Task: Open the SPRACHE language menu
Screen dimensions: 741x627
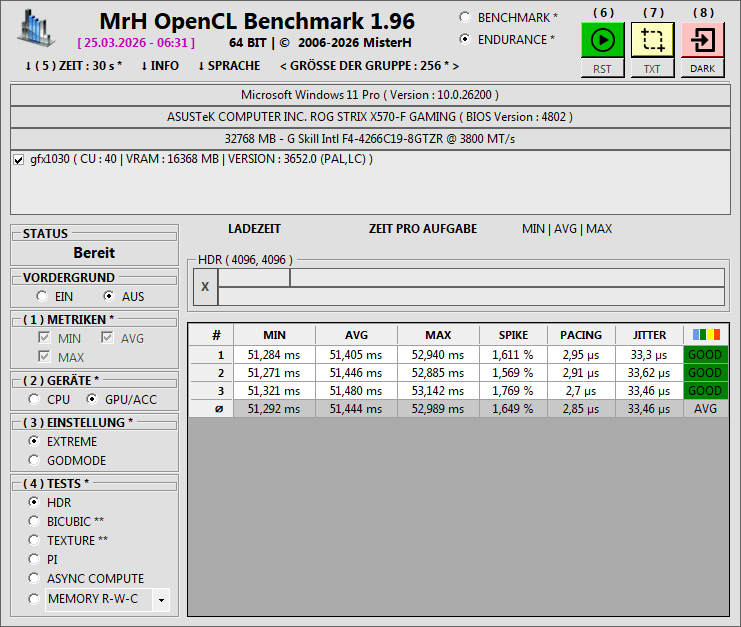Action: (229, 66)
